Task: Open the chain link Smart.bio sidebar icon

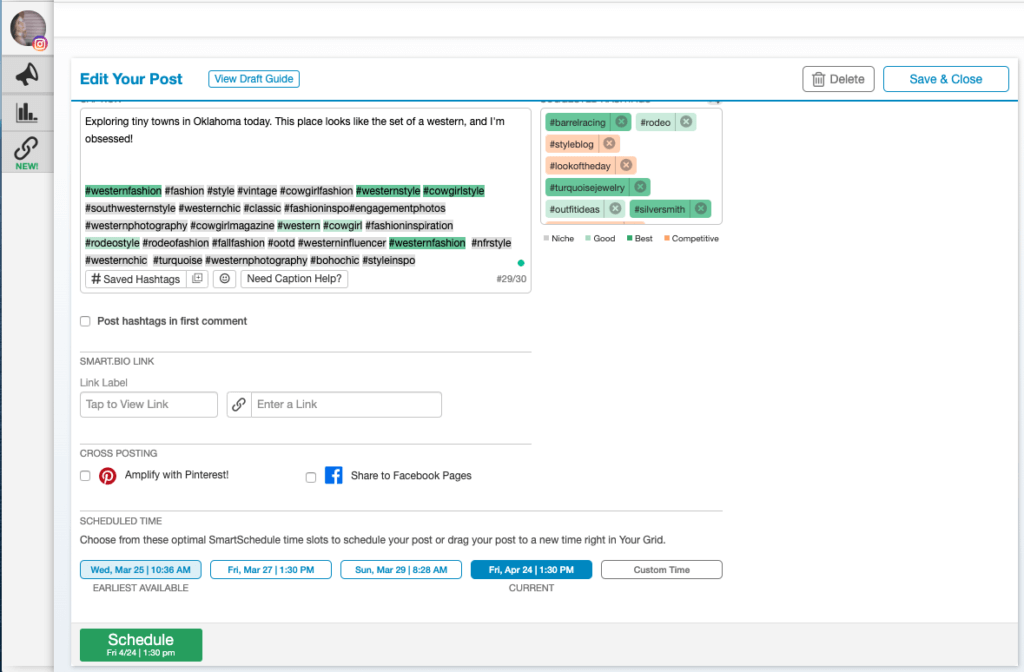Action: [x=26, y=149]
